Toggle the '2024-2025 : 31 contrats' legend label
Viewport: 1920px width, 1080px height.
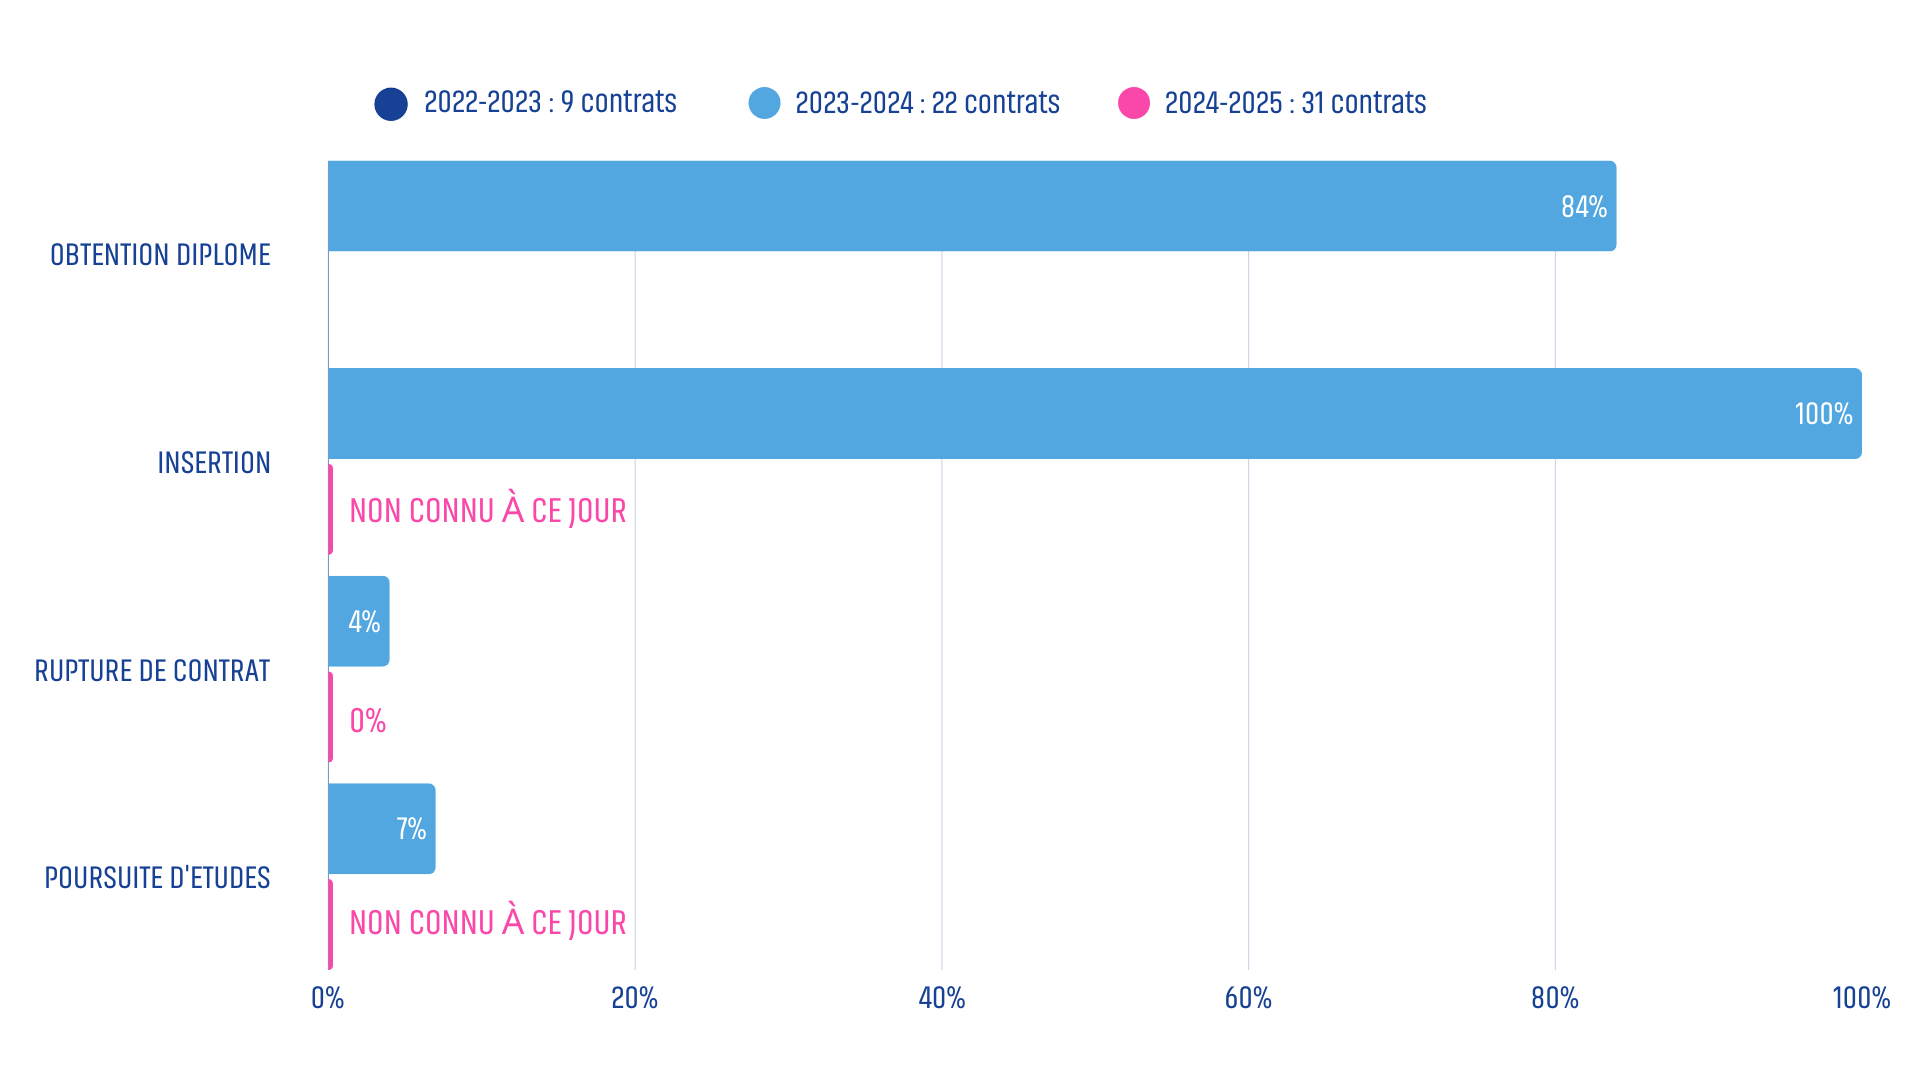(1295, 103)
